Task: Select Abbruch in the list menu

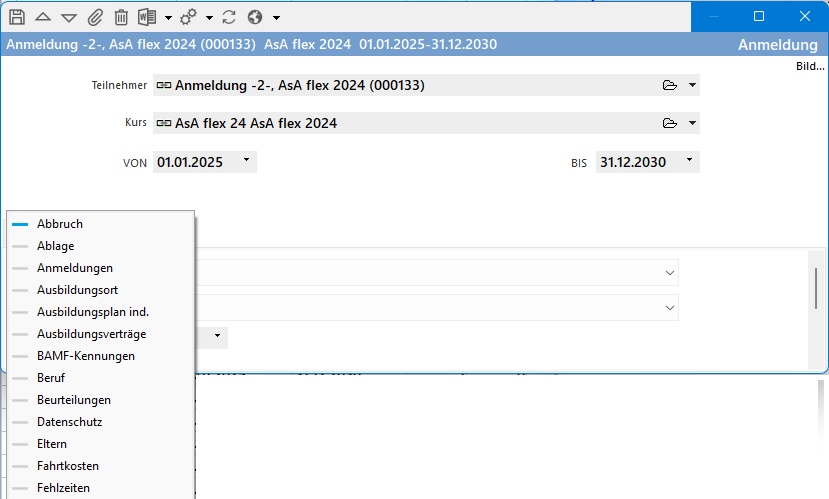Action: [x=60, y=224]
